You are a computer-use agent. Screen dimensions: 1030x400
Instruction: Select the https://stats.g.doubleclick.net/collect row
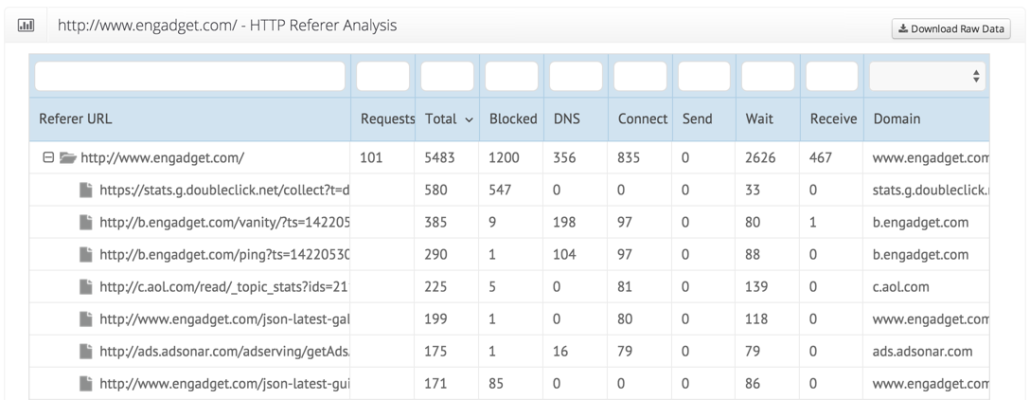point(509,190)
